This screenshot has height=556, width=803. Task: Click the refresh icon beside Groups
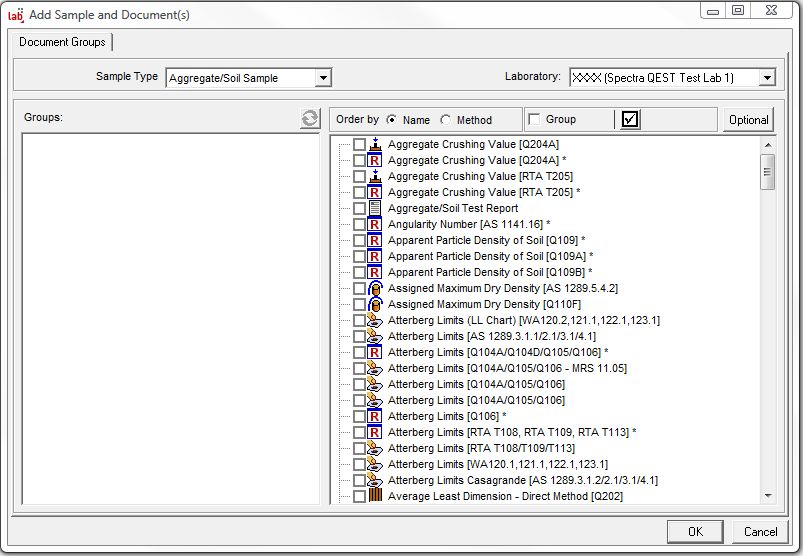(x=310, y=119)
